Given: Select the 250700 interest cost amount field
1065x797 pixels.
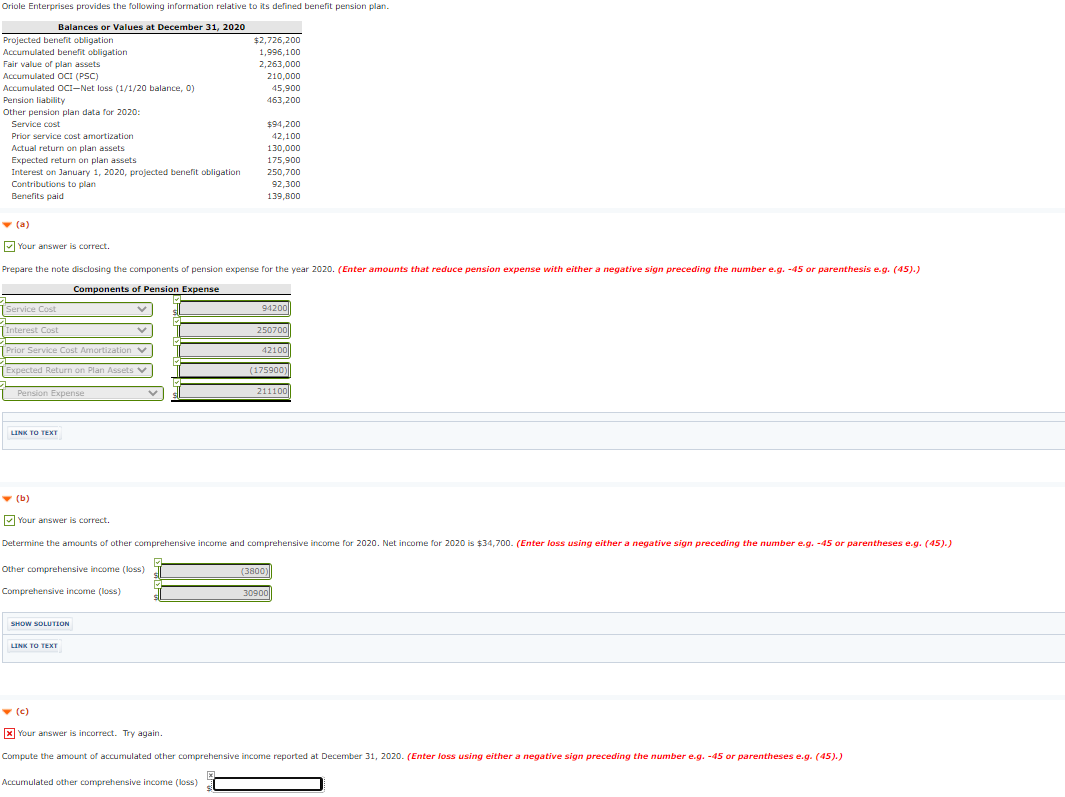Looking at the screenshot, I should click(234, 330).
